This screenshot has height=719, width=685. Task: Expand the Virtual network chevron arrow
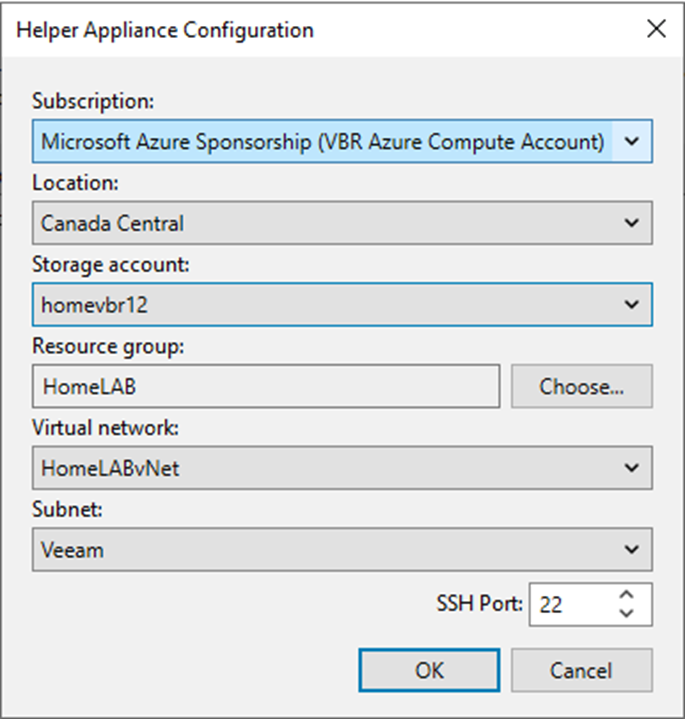[632, 468]
